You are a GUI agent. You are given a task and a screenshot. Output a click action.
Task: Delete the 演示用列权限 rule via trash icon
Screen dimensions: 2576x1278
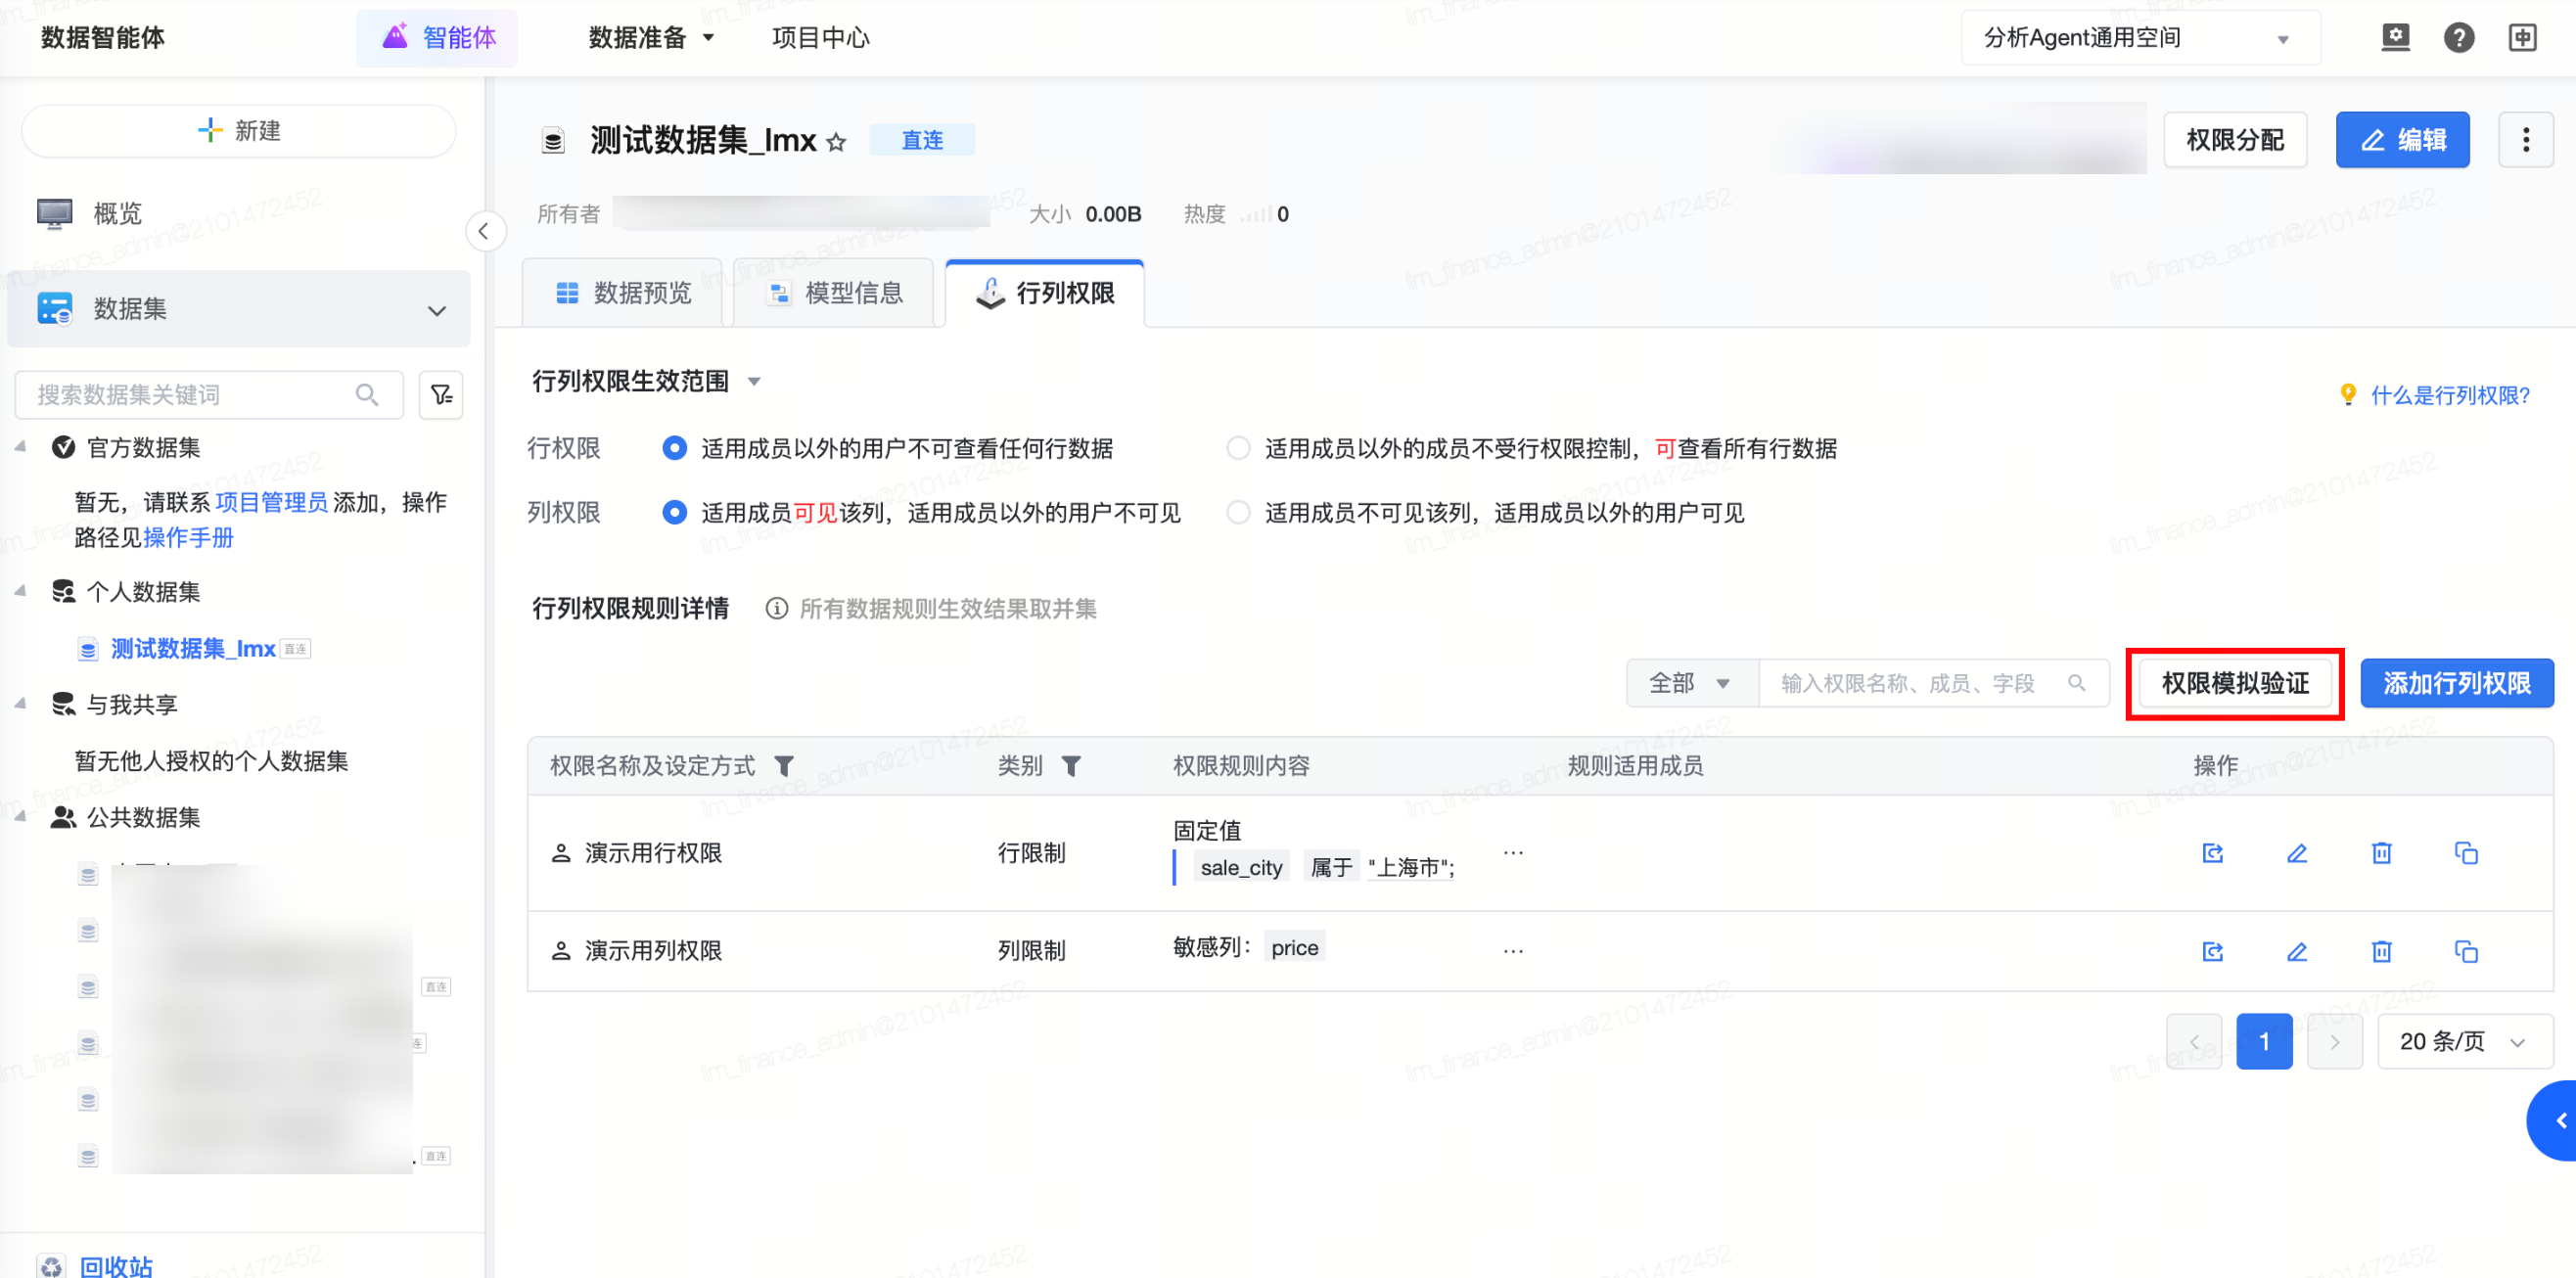coord(2381,951)
